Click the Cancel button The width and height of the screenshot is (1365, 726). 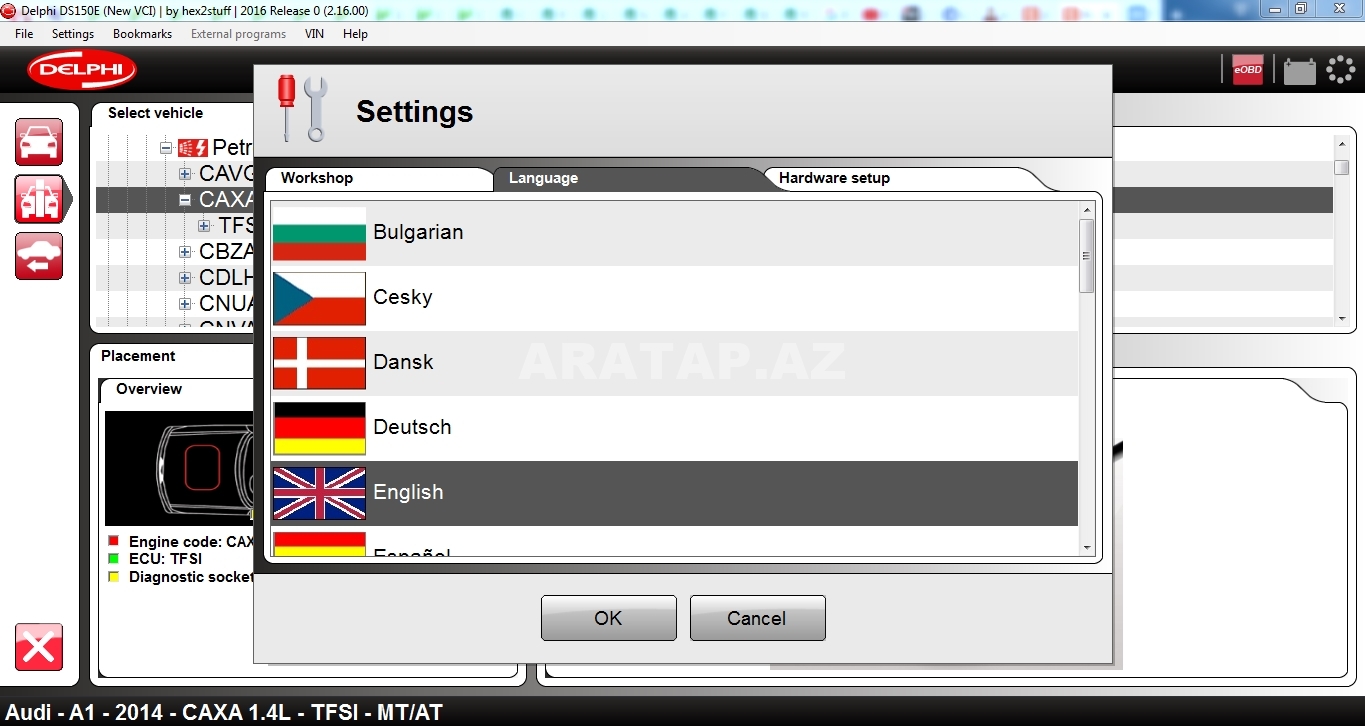pyautogui.click(x=757, y=618)
